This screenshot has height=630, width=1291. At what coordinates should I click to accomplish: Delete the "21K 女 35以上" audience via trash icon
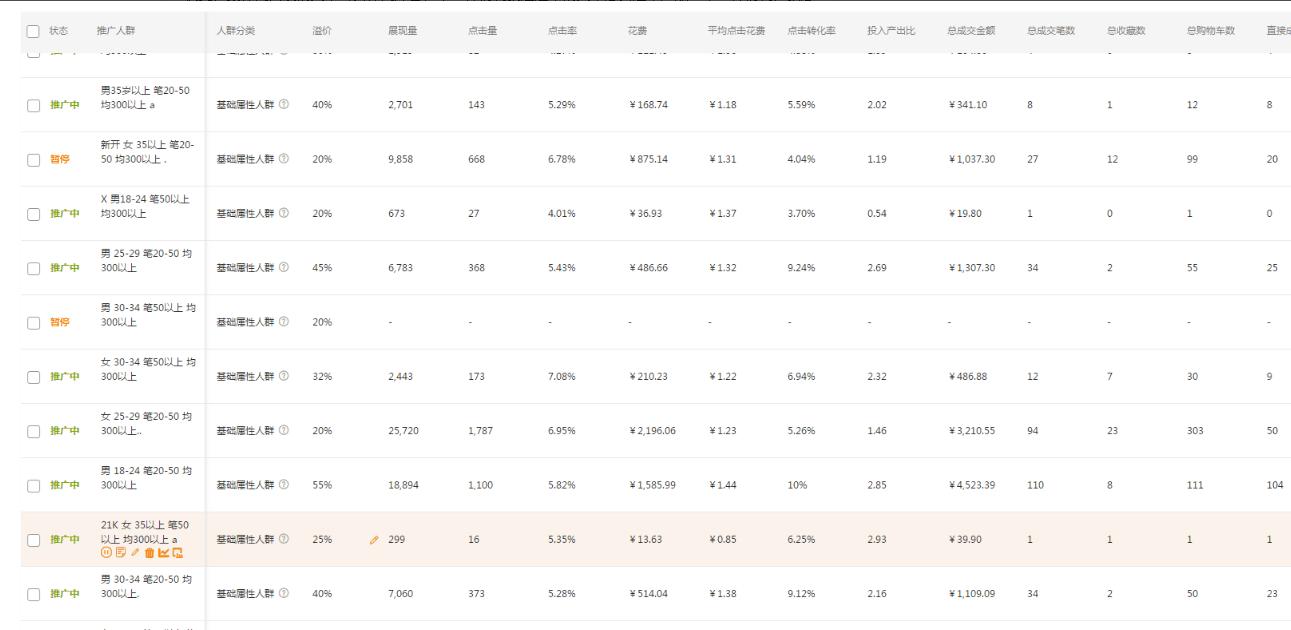tap(149, 553)
